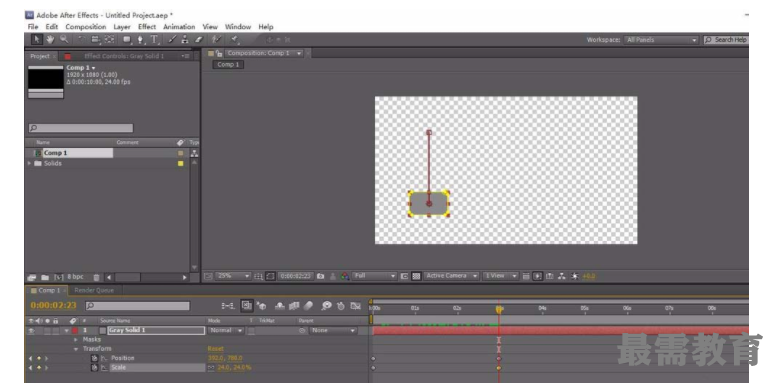Image resolution: width=769 pixels, height=389 pixels.
Task: Select the Puppet Pin tool
Action: pos(234,39)
